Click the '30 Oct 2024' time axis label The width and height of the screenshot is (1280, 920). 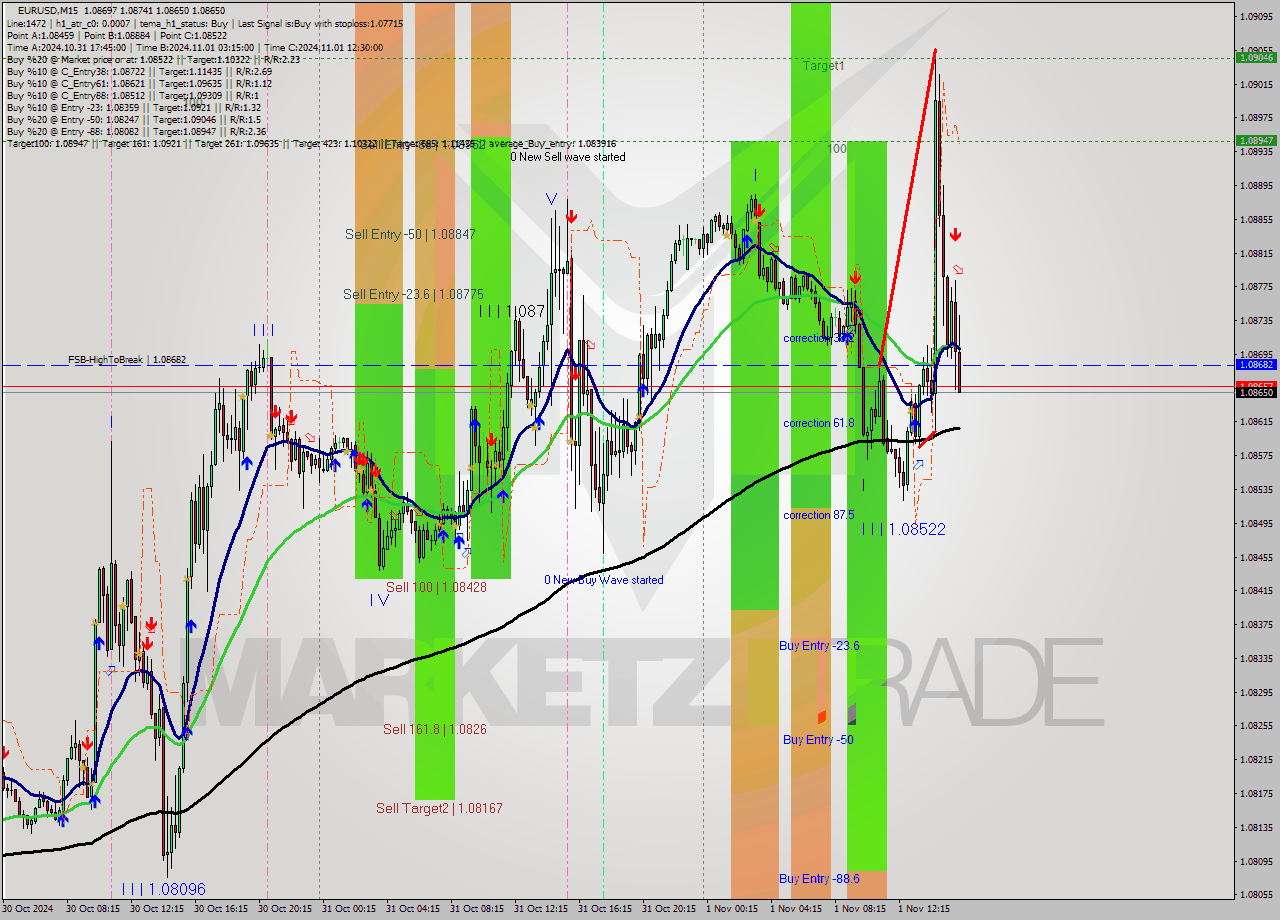tap(29, 909)
